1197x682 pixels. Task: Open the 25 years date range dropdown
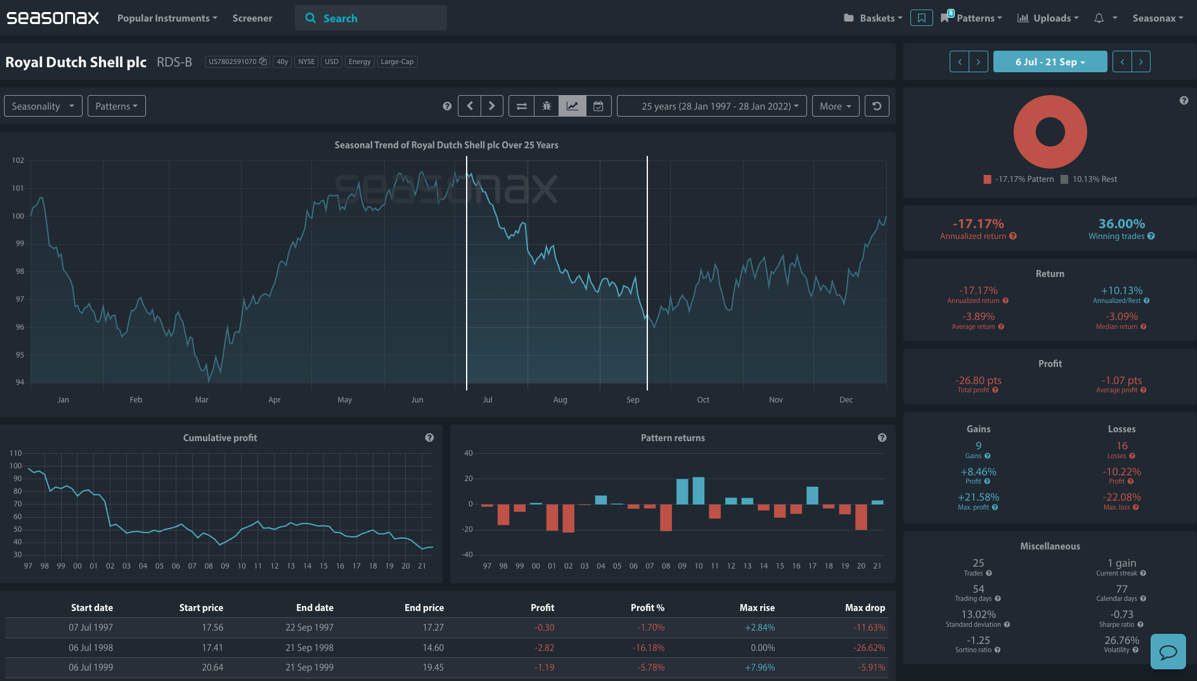coord(711,106)
